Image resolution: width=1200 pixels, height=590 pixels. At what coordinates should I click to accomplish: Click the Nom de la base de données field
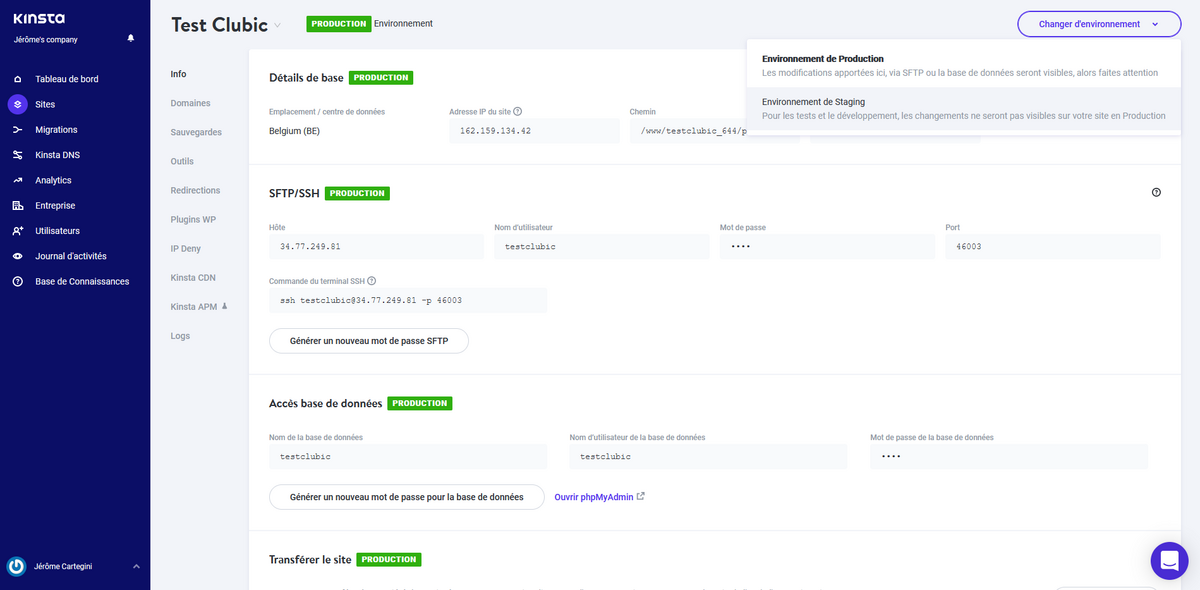click(x=408, y=456)
